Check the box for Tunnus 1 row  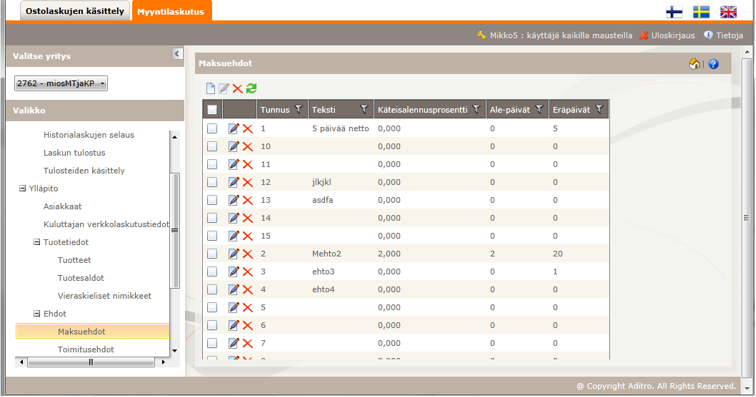tap(212, 128)
